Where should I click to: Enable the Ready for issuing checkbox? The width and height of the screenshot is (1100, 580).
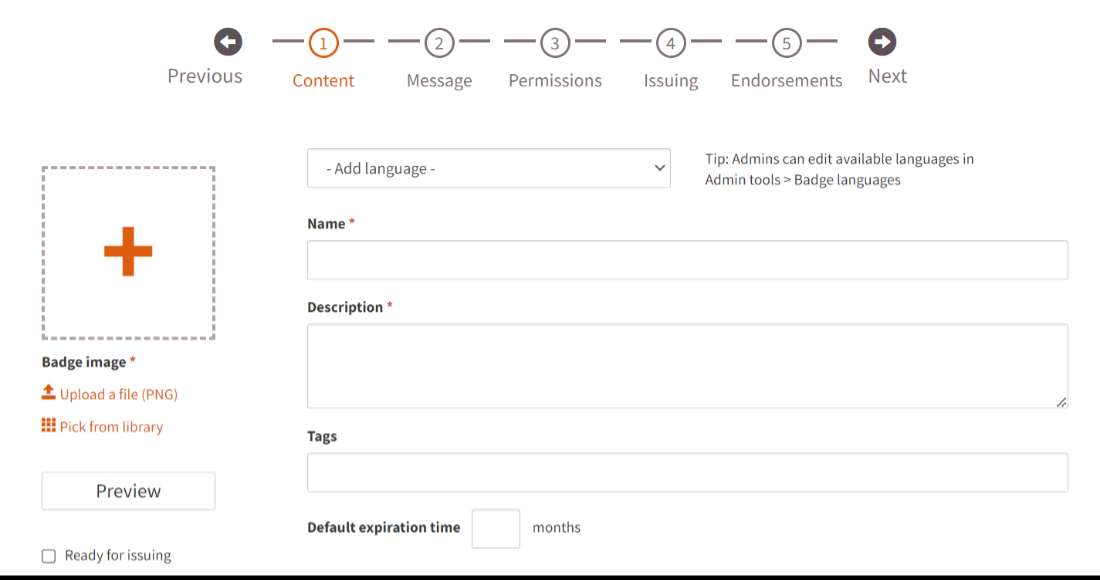[x=48, y=556]
